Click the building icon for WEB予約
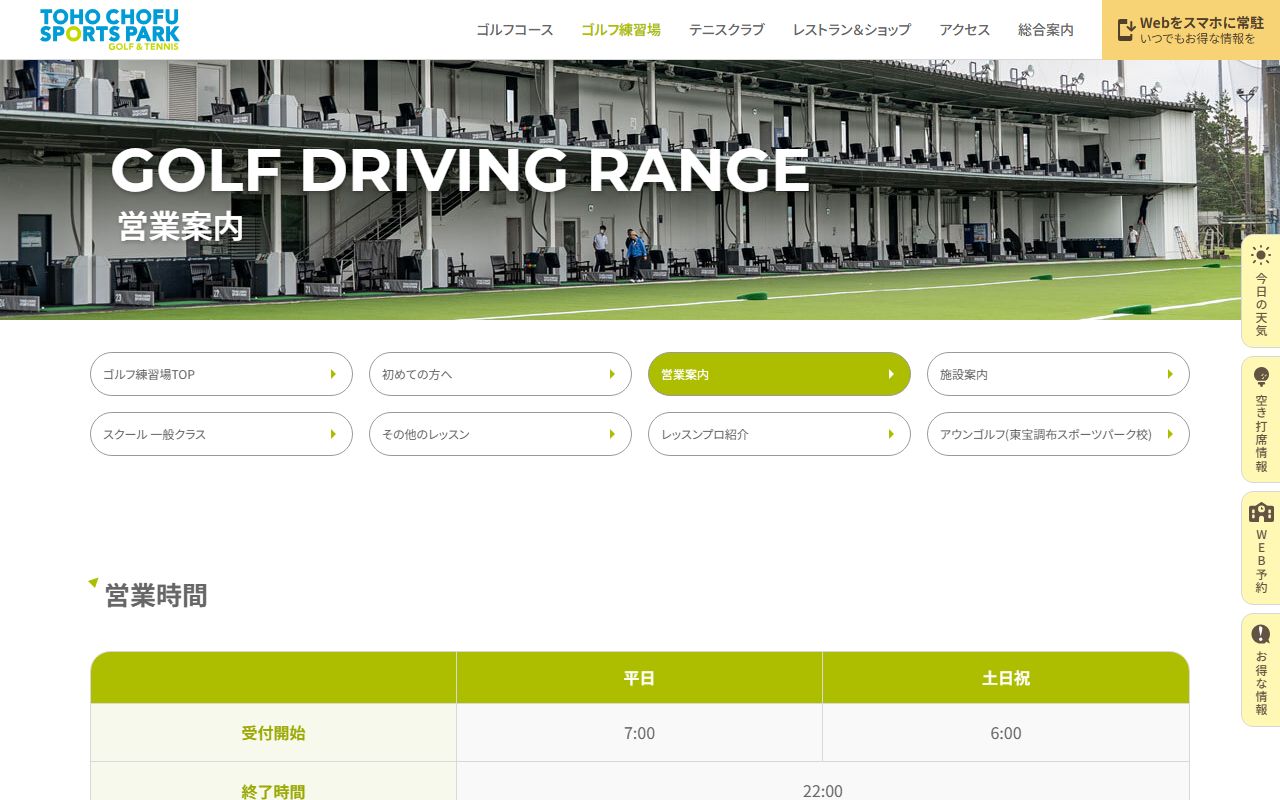Screen dimensions: 1280x800 coord(1261,512)
